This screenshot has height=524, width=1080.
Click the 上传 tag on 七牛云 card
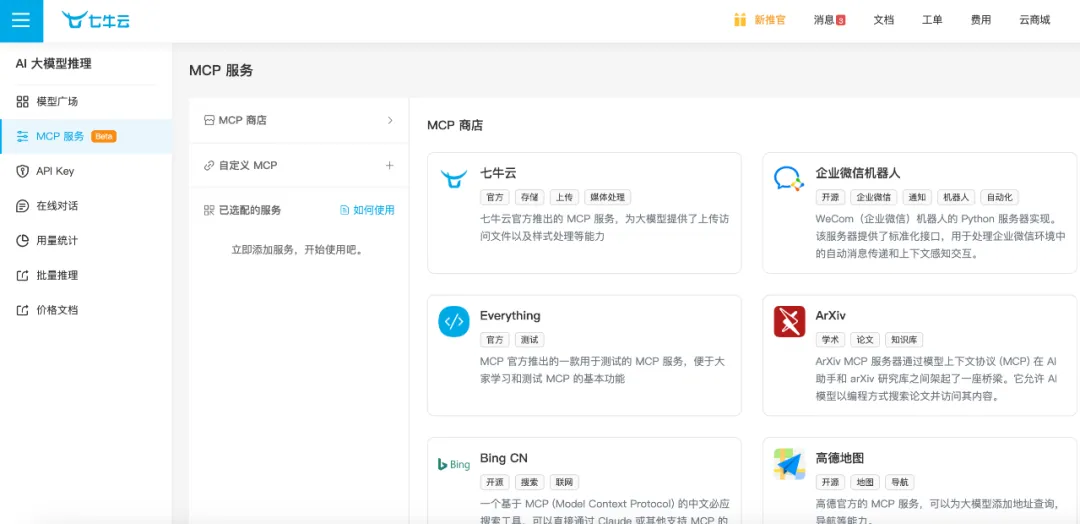(564, 198)
